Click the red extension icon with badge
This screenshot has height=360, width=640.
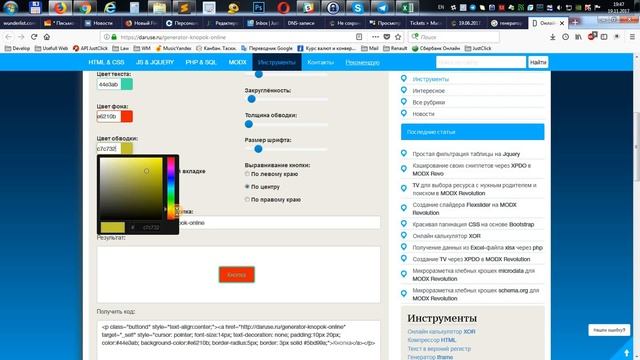591,36
